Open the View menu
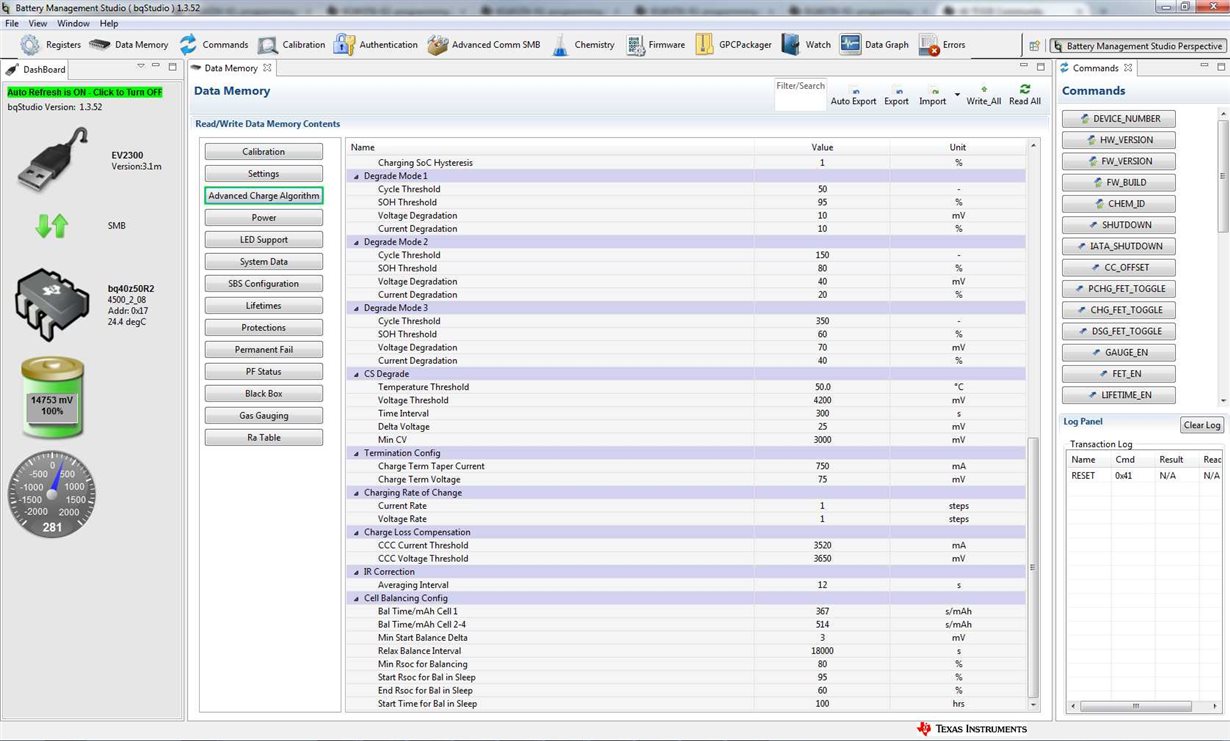This screenshot has height=741, width=1230. point(38,23)
